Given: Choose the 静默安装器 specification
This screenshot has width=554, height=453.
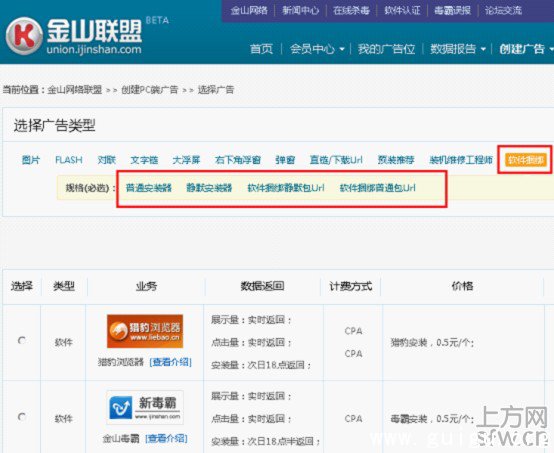Looking at the screenshot, I should (209, 188).
